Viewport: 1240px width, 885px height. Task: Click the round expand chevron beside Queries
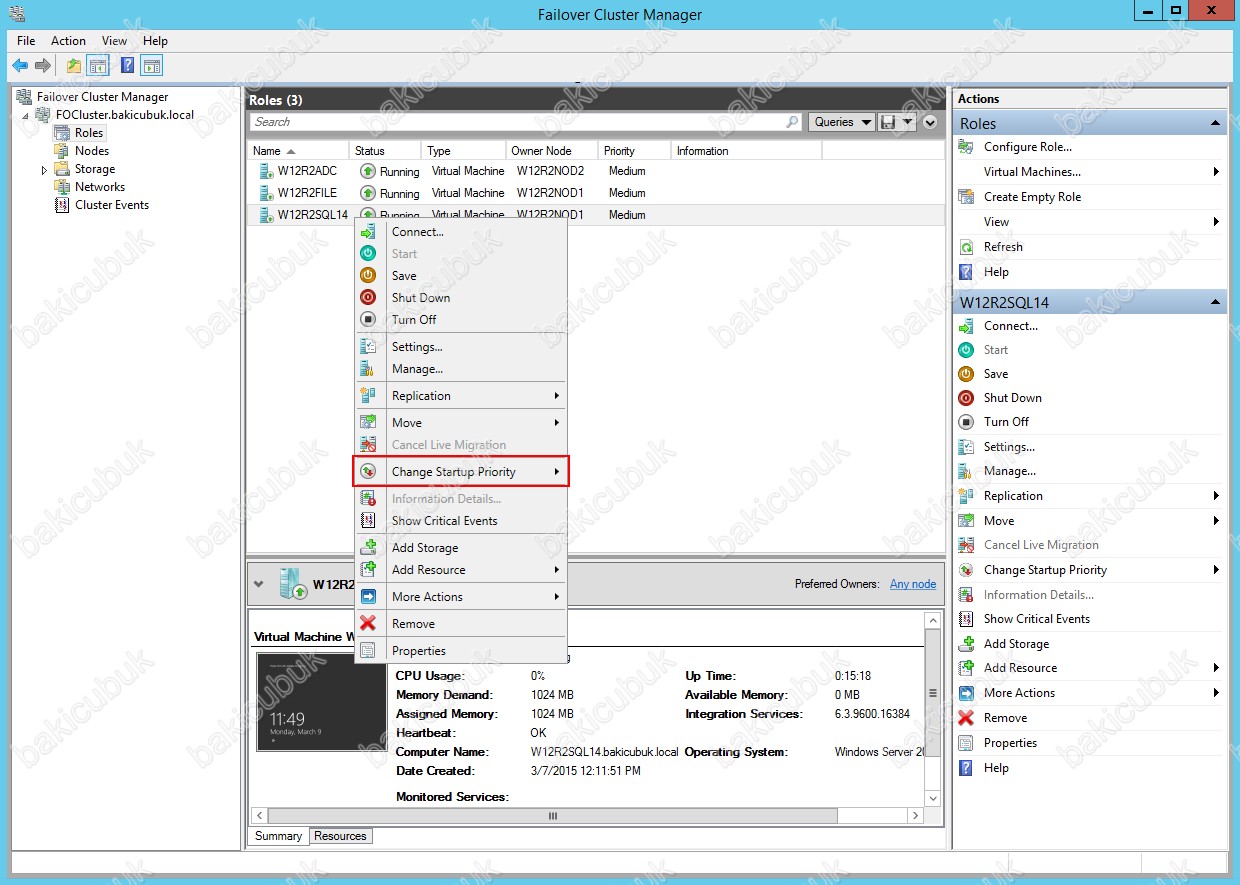point(931,122)
